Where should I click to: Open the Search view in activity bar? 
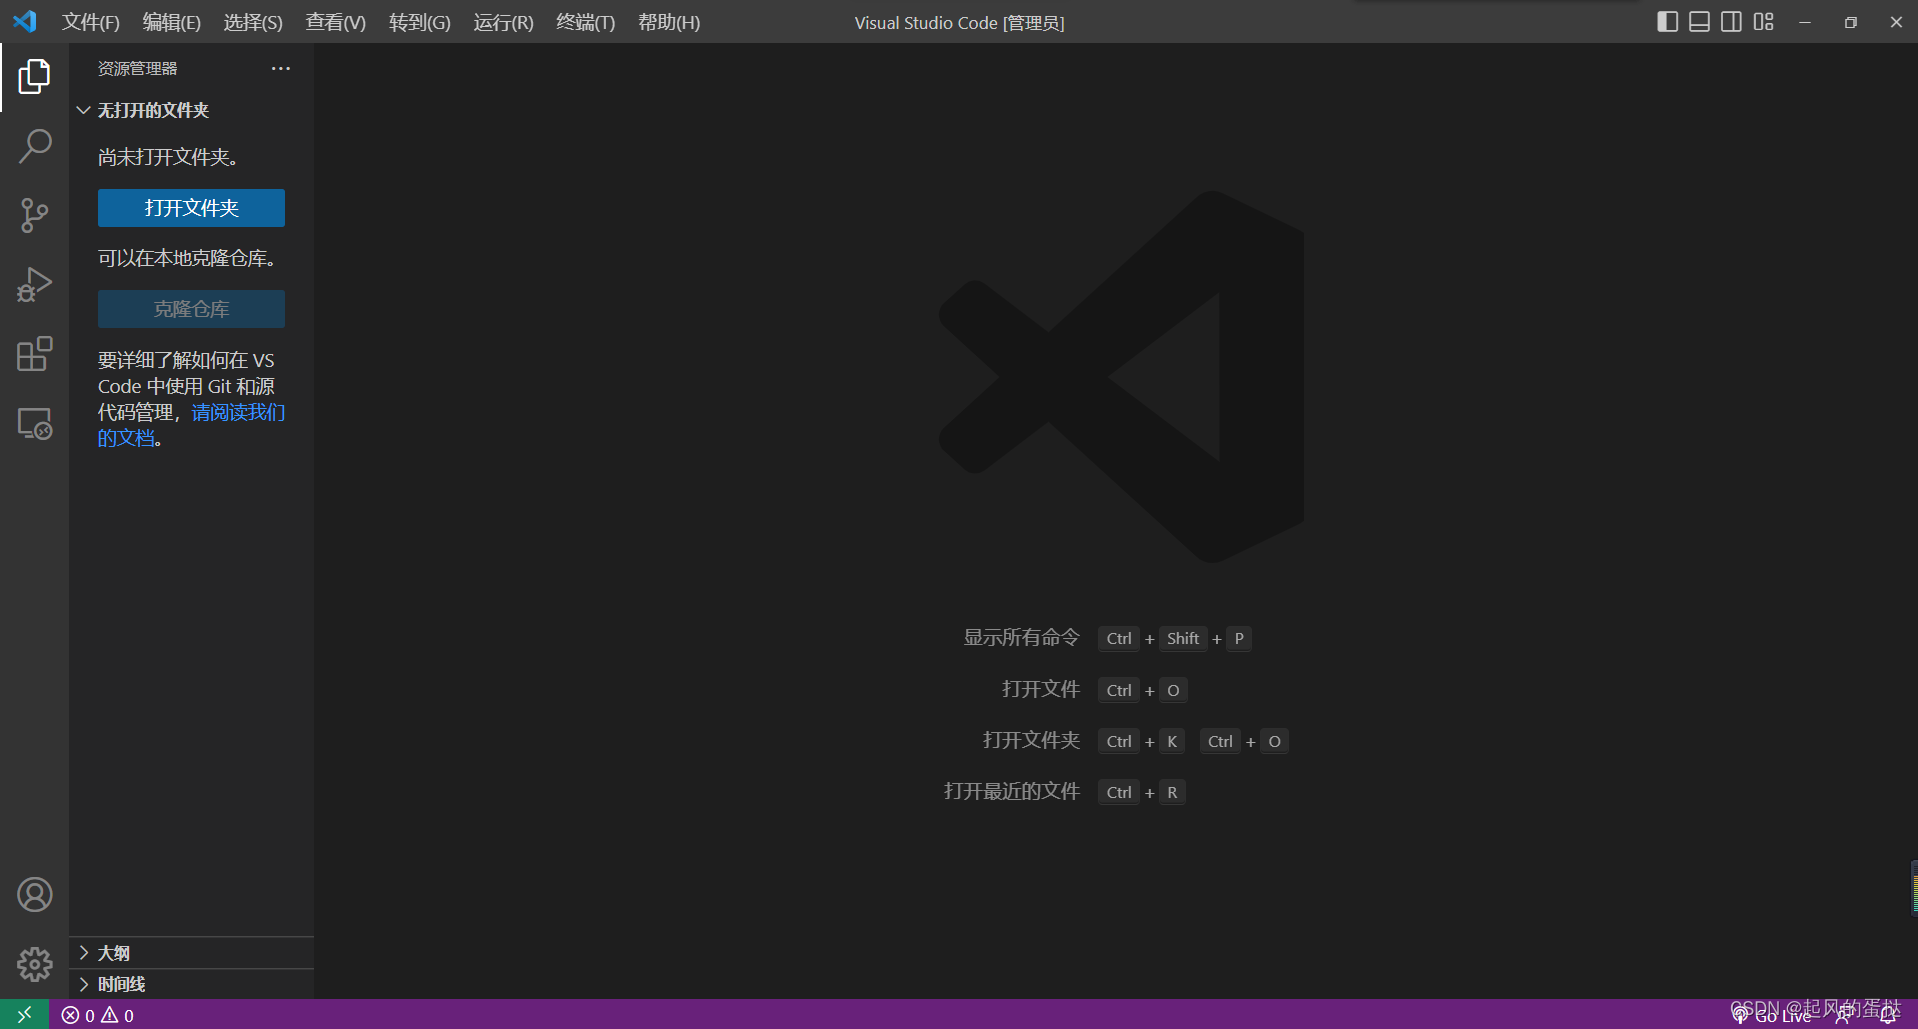point(34,146)
